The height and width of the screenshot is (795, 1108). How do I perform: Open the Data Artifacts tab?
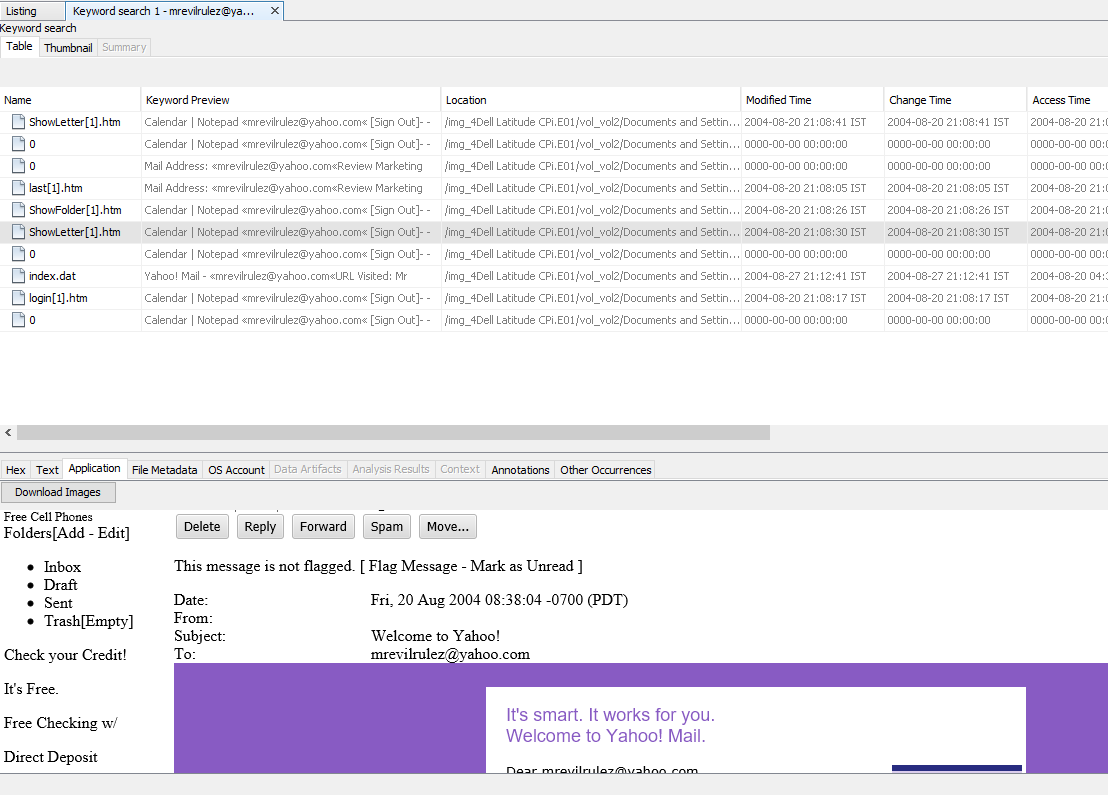pyautogui.click(x=307, y=469)
